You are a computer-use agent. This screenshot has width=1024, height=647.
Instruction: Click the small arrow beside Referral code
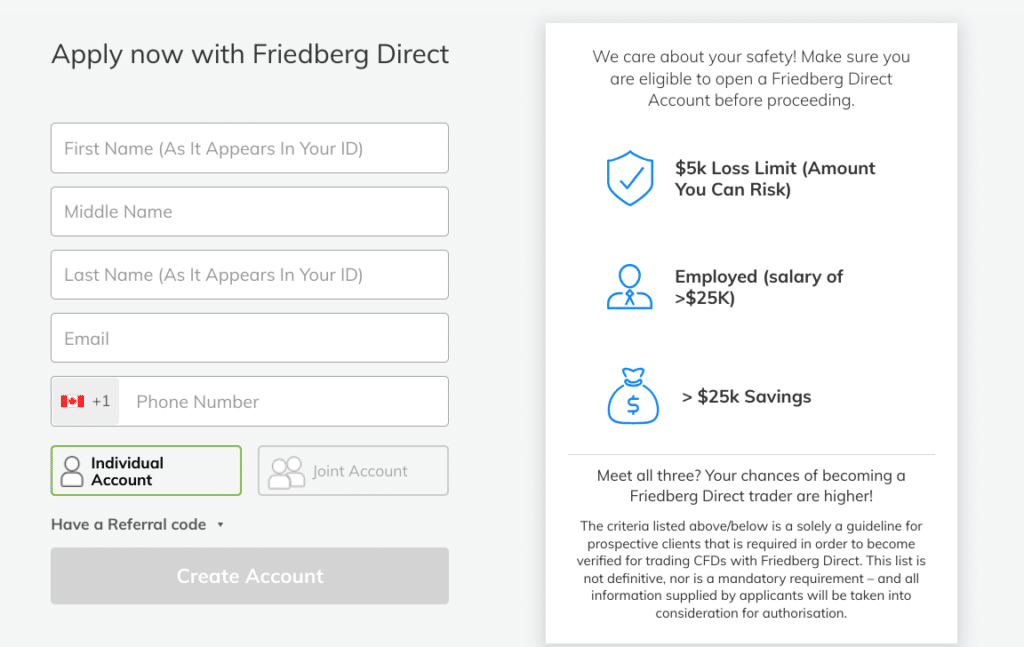pyautogui.click(x=220, y=525)
